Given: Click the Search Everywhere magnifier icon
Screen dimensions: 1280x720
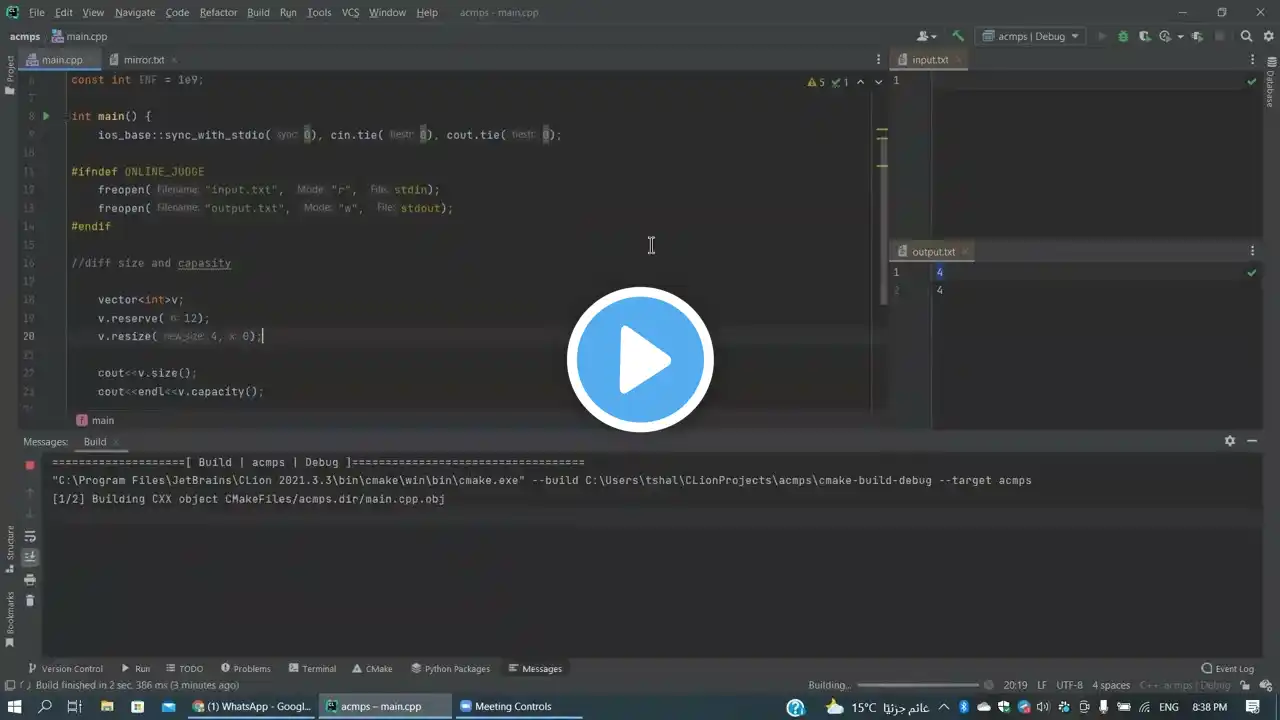Looking at the screenshot, I should (1246, 36).
